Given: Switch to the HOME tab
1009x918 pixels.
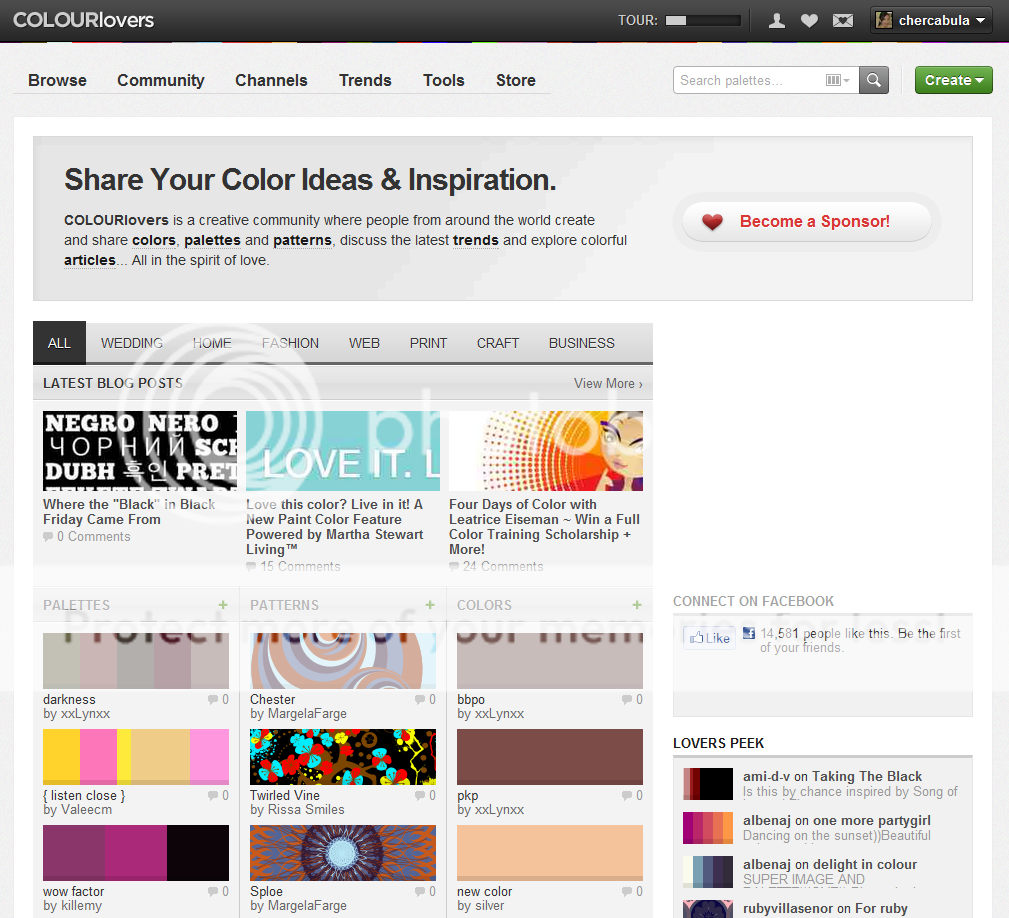Looking at the screenshot, I should coord(212,343).
